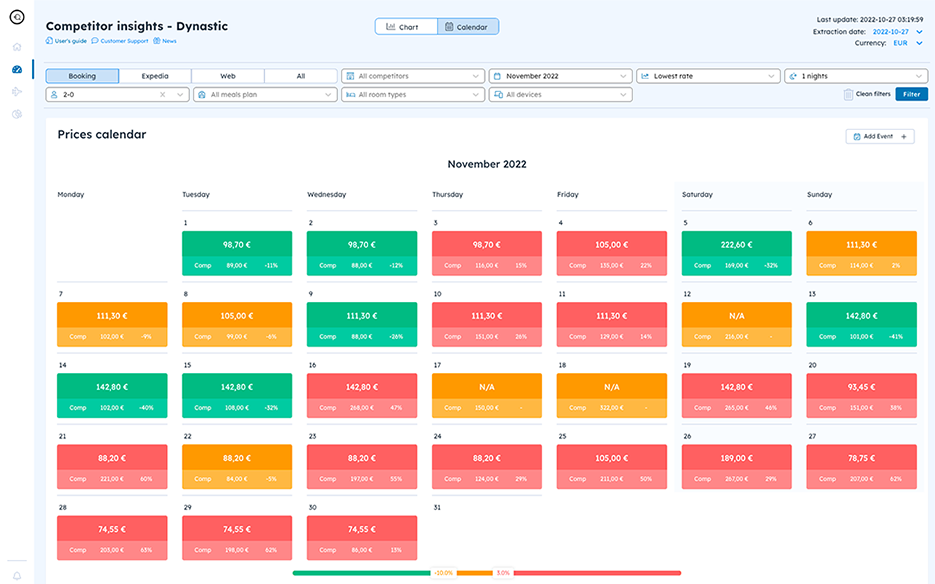Expand the Lowest rate dropdown
The image size is (935, 584).
point(708,76)
